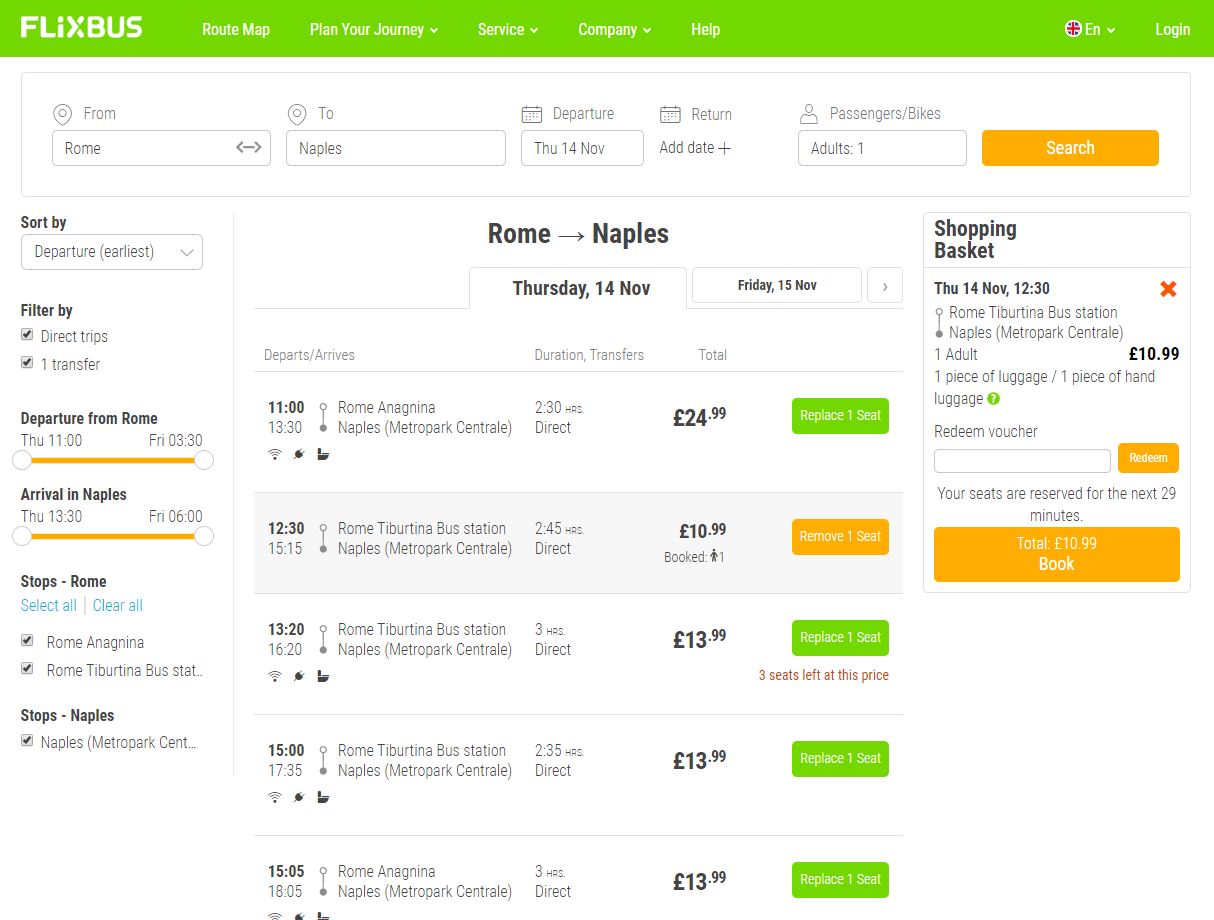Uncheck Rome Anagnina stop
The width and height of the screenshot is (1214, 920).
27,641
